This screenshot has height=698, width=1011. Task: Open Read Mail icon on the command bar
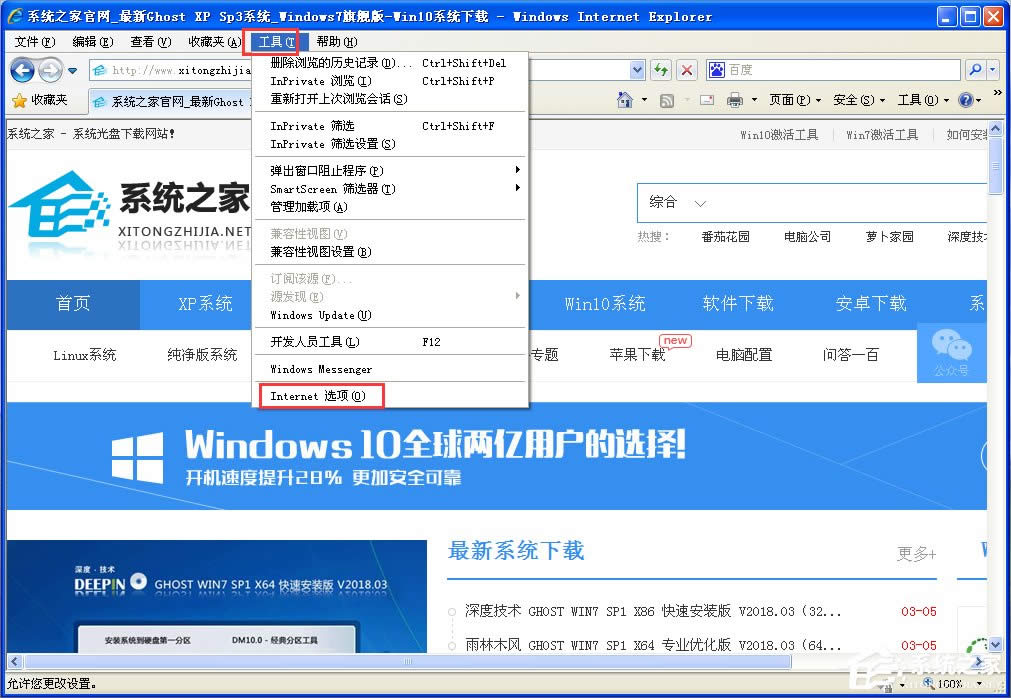706,101
